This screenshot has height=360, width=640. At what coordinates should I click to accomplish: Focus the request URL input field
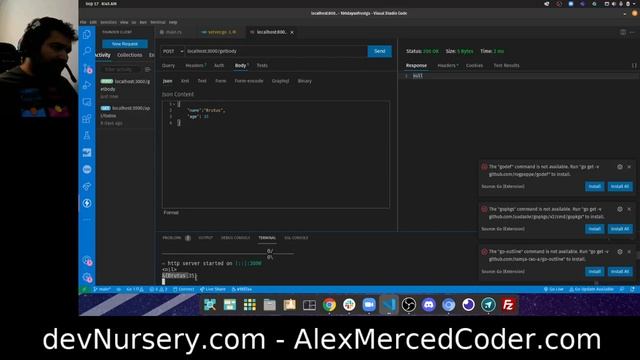[276, 51]
